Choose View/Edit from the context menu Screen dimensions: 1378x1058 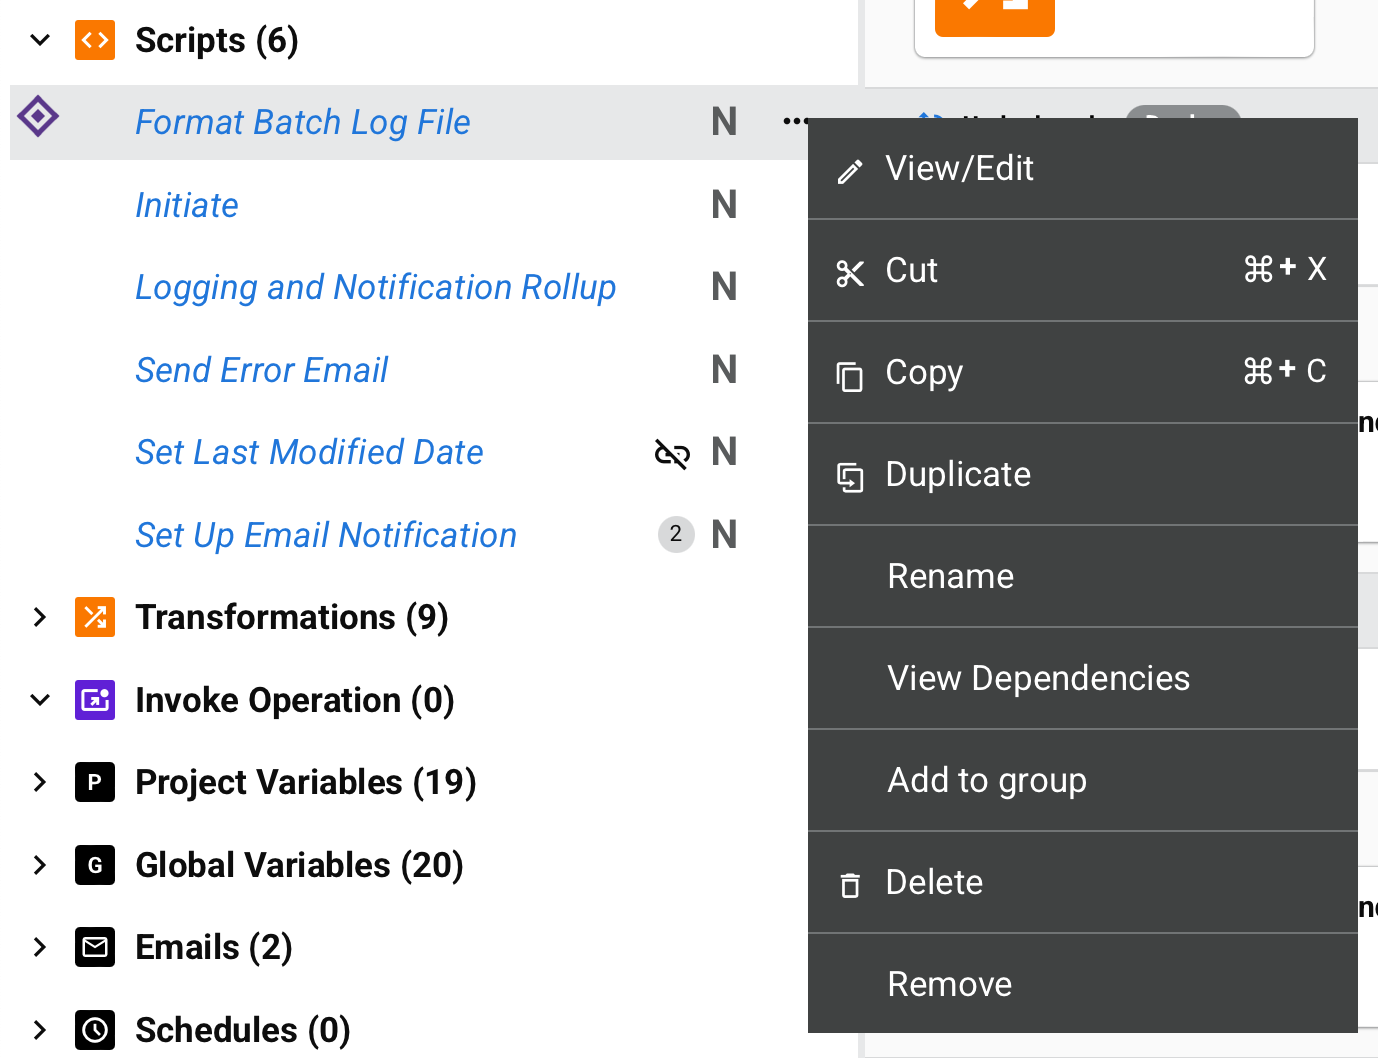tap(959, 169)
